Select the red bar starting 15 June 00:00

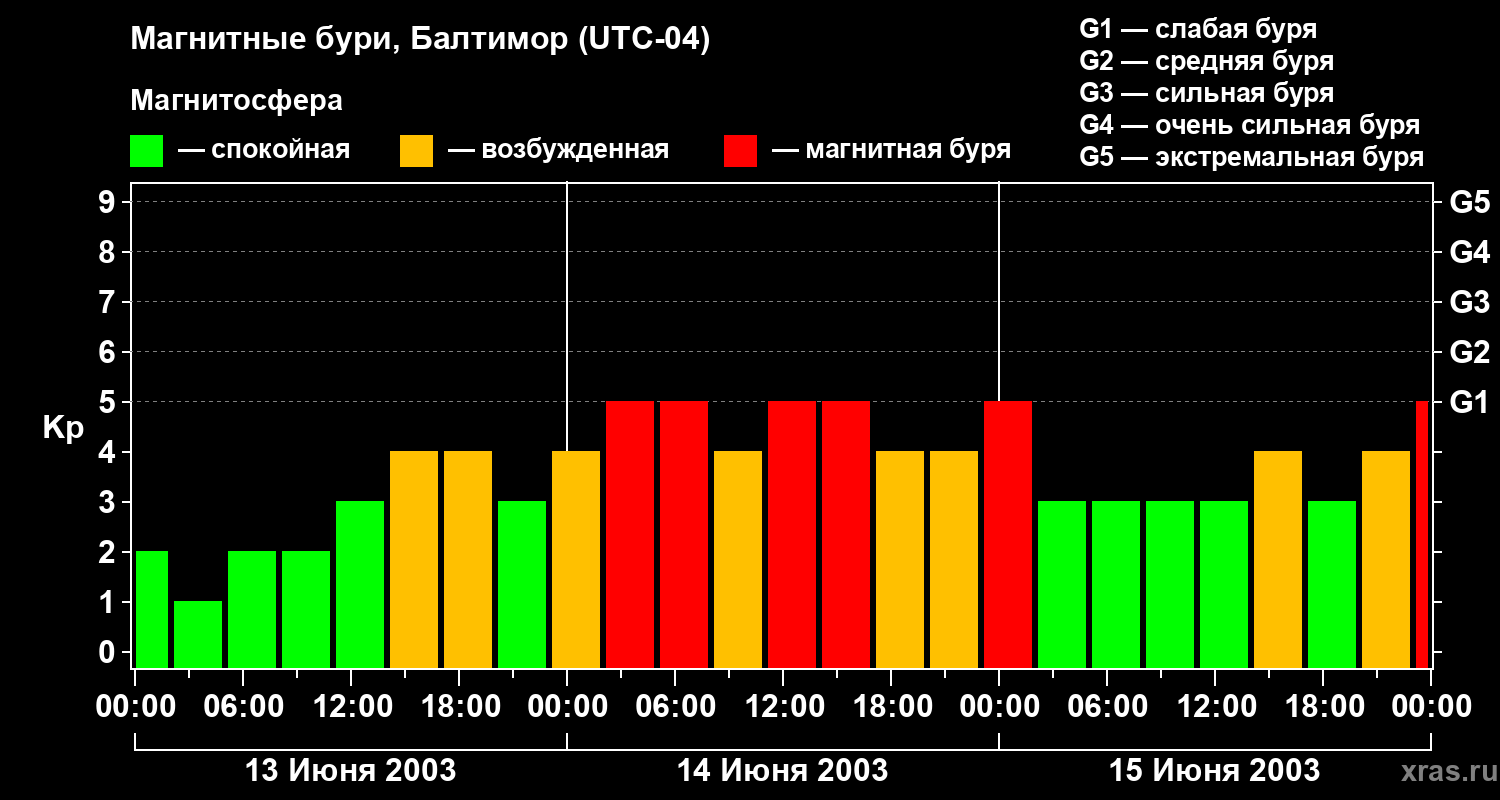[1008, 534]
